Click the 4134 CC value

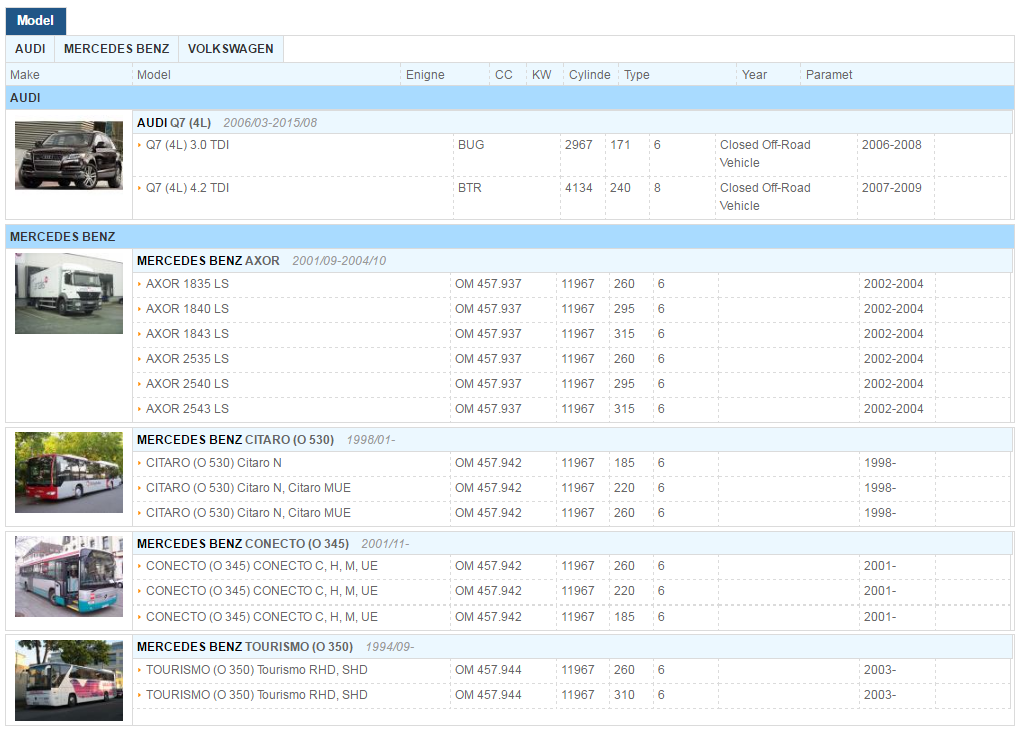click(x=579, y=188)
